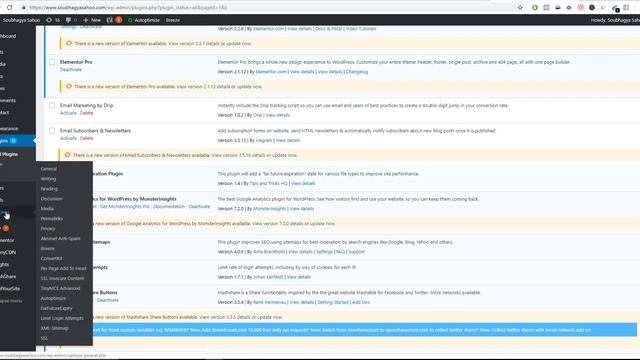Open TinyMCE Advanced submenu item
Viewport: 640px width, 360px height.
[60, 288]
